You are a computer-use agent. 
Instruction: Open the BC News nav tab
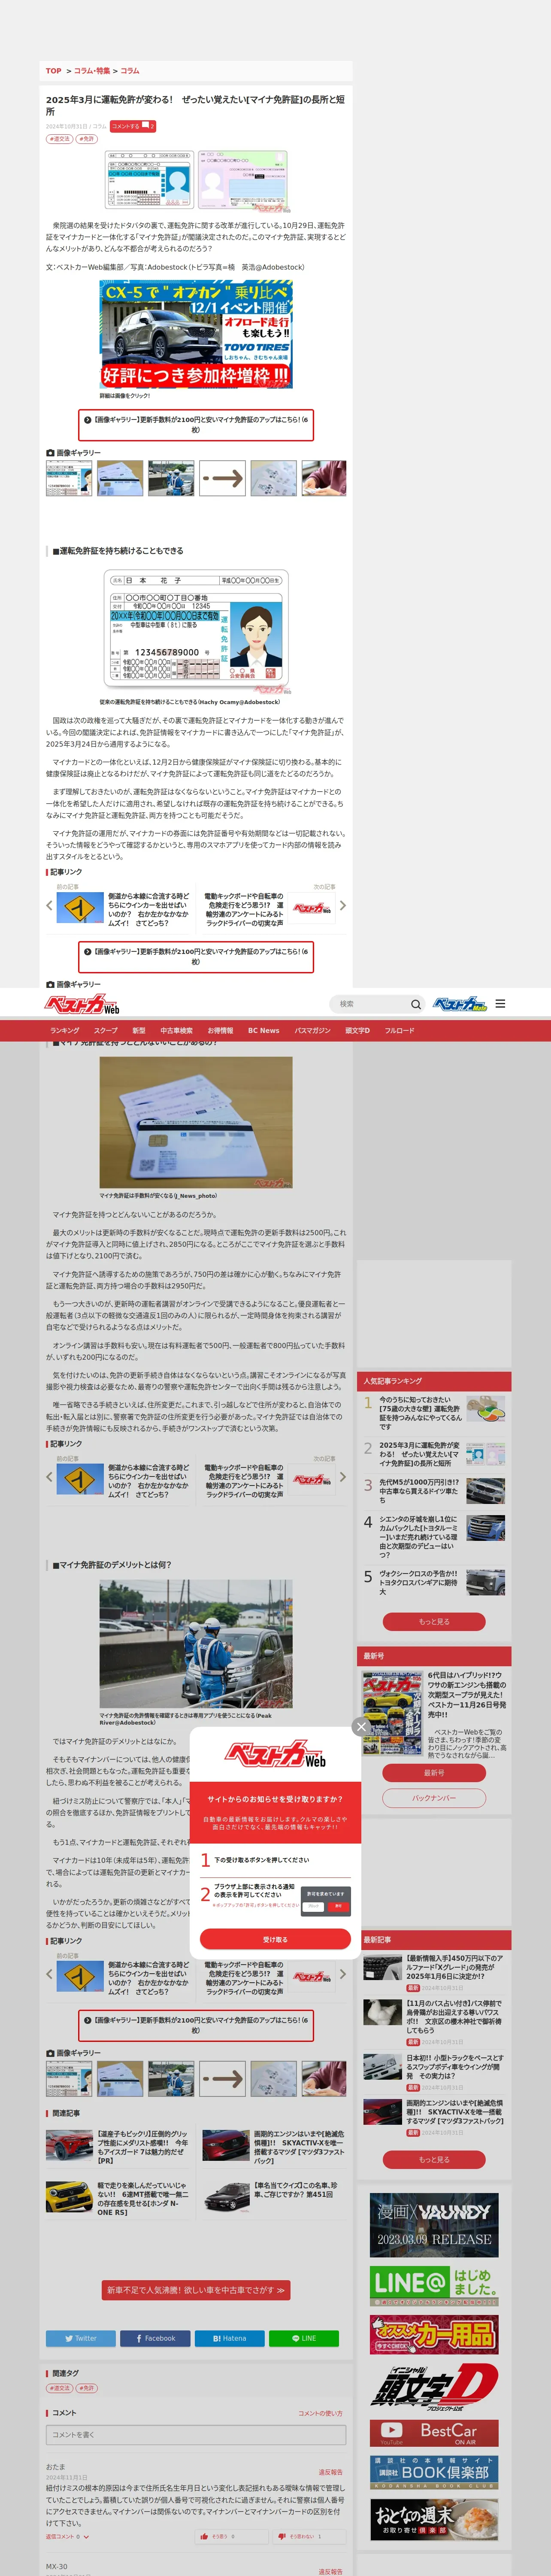coord(264,1030)
